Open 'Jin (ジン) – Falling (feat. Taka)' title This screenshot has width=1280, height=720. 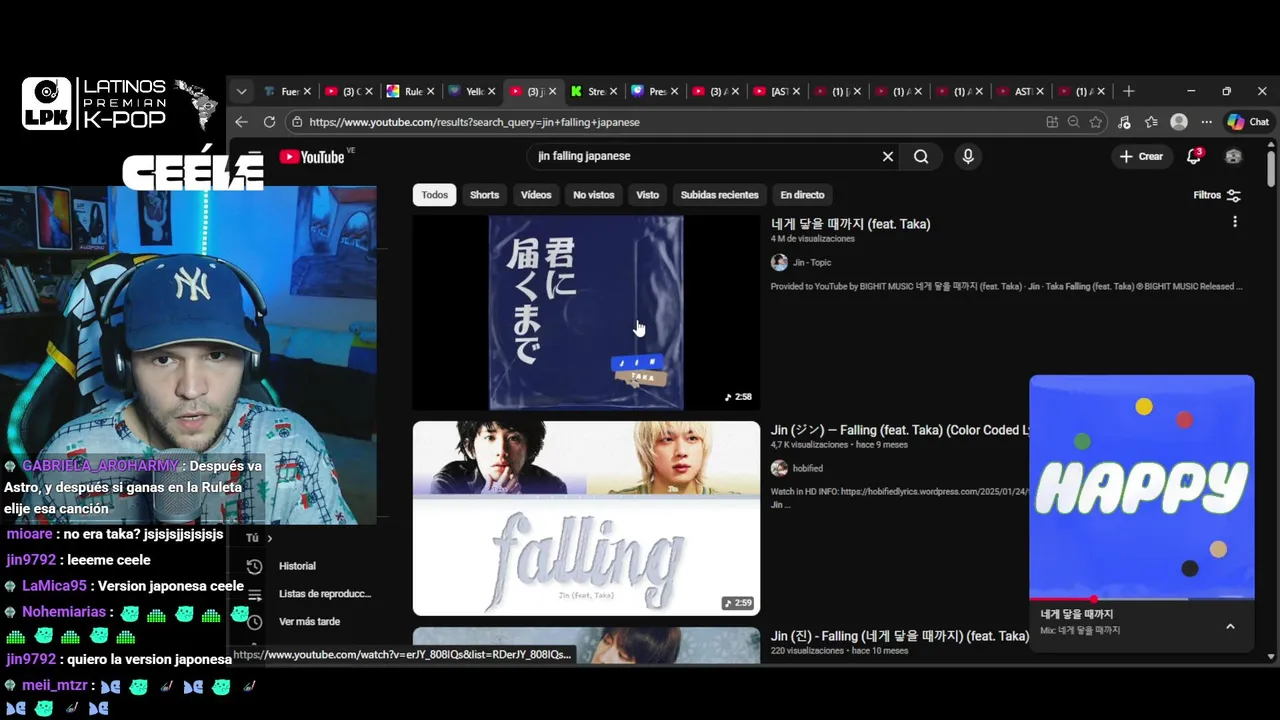(x=899, y=430)
